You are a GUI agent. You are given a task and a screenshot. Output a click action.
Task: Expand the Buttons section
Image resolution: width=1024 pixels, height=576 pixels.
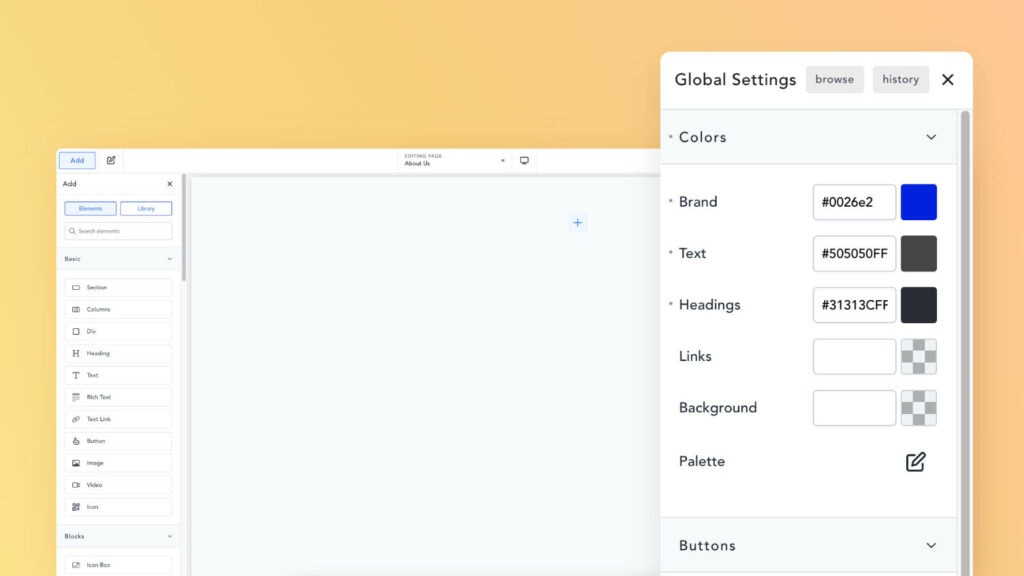[931, 545]
